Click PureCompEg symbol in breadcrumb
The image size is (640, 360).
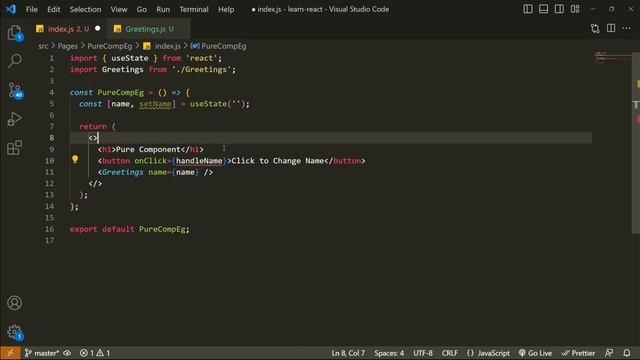[x=219, y=46]
